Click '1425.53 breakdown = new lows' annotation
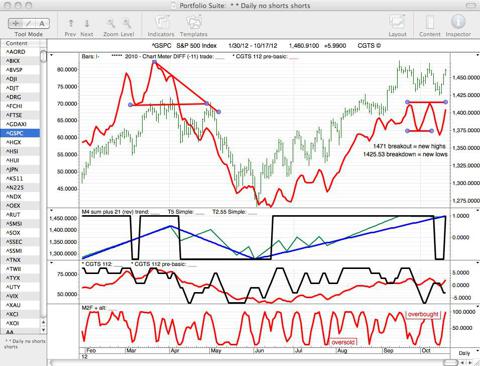The width and height of the screenshot is (480, 366). (405, 154)
